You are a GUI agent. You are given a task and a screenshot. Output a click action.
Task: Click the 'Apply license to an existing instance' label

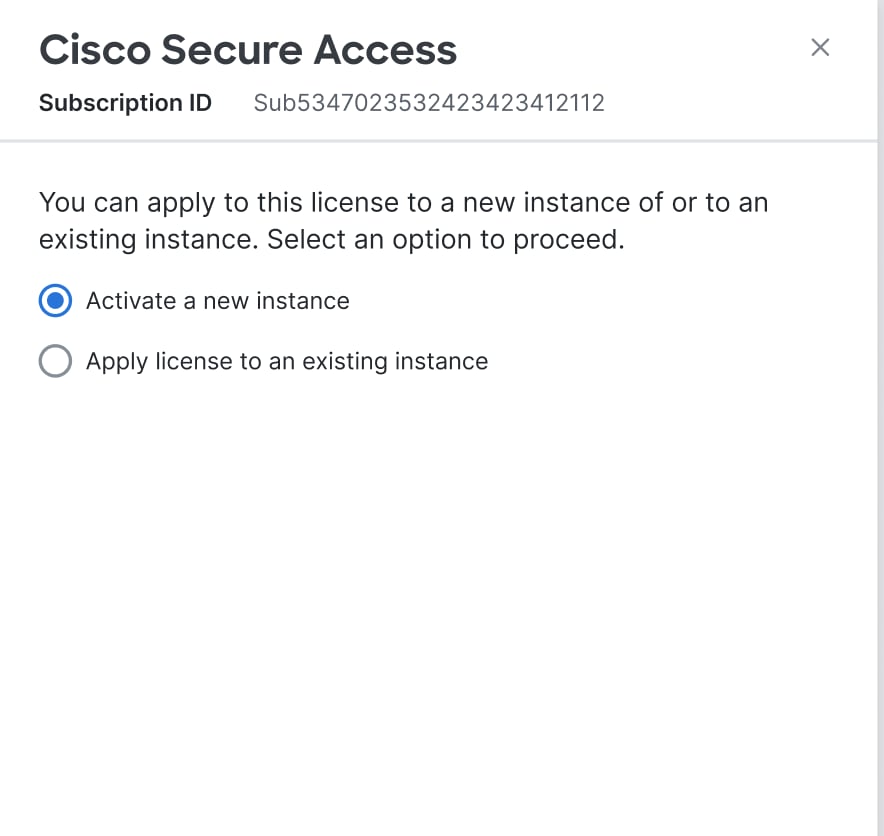click(287, 361)
